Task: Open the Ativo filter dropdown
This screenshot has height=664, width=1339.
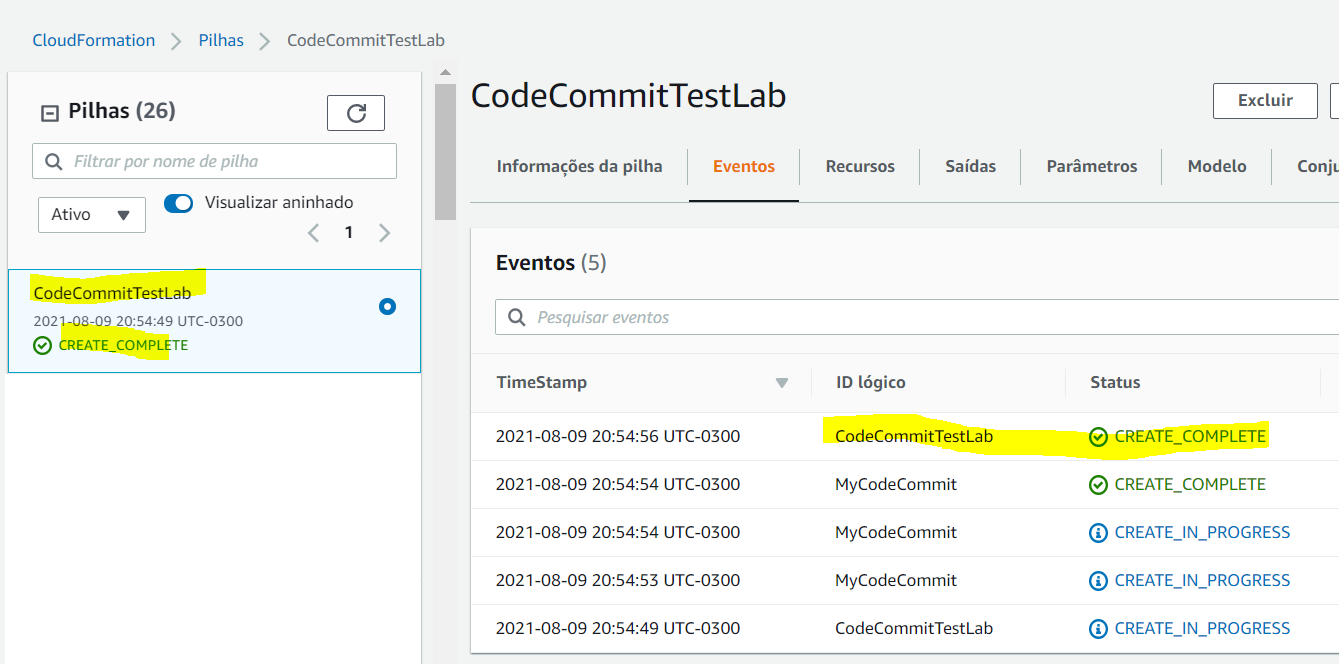Action: point(92,214)
